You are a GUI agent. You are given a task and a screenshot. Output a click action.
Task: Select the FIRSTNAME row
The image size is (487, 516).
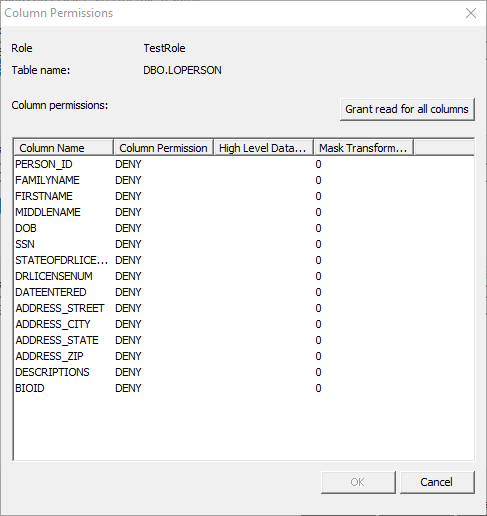pos(244,196)
